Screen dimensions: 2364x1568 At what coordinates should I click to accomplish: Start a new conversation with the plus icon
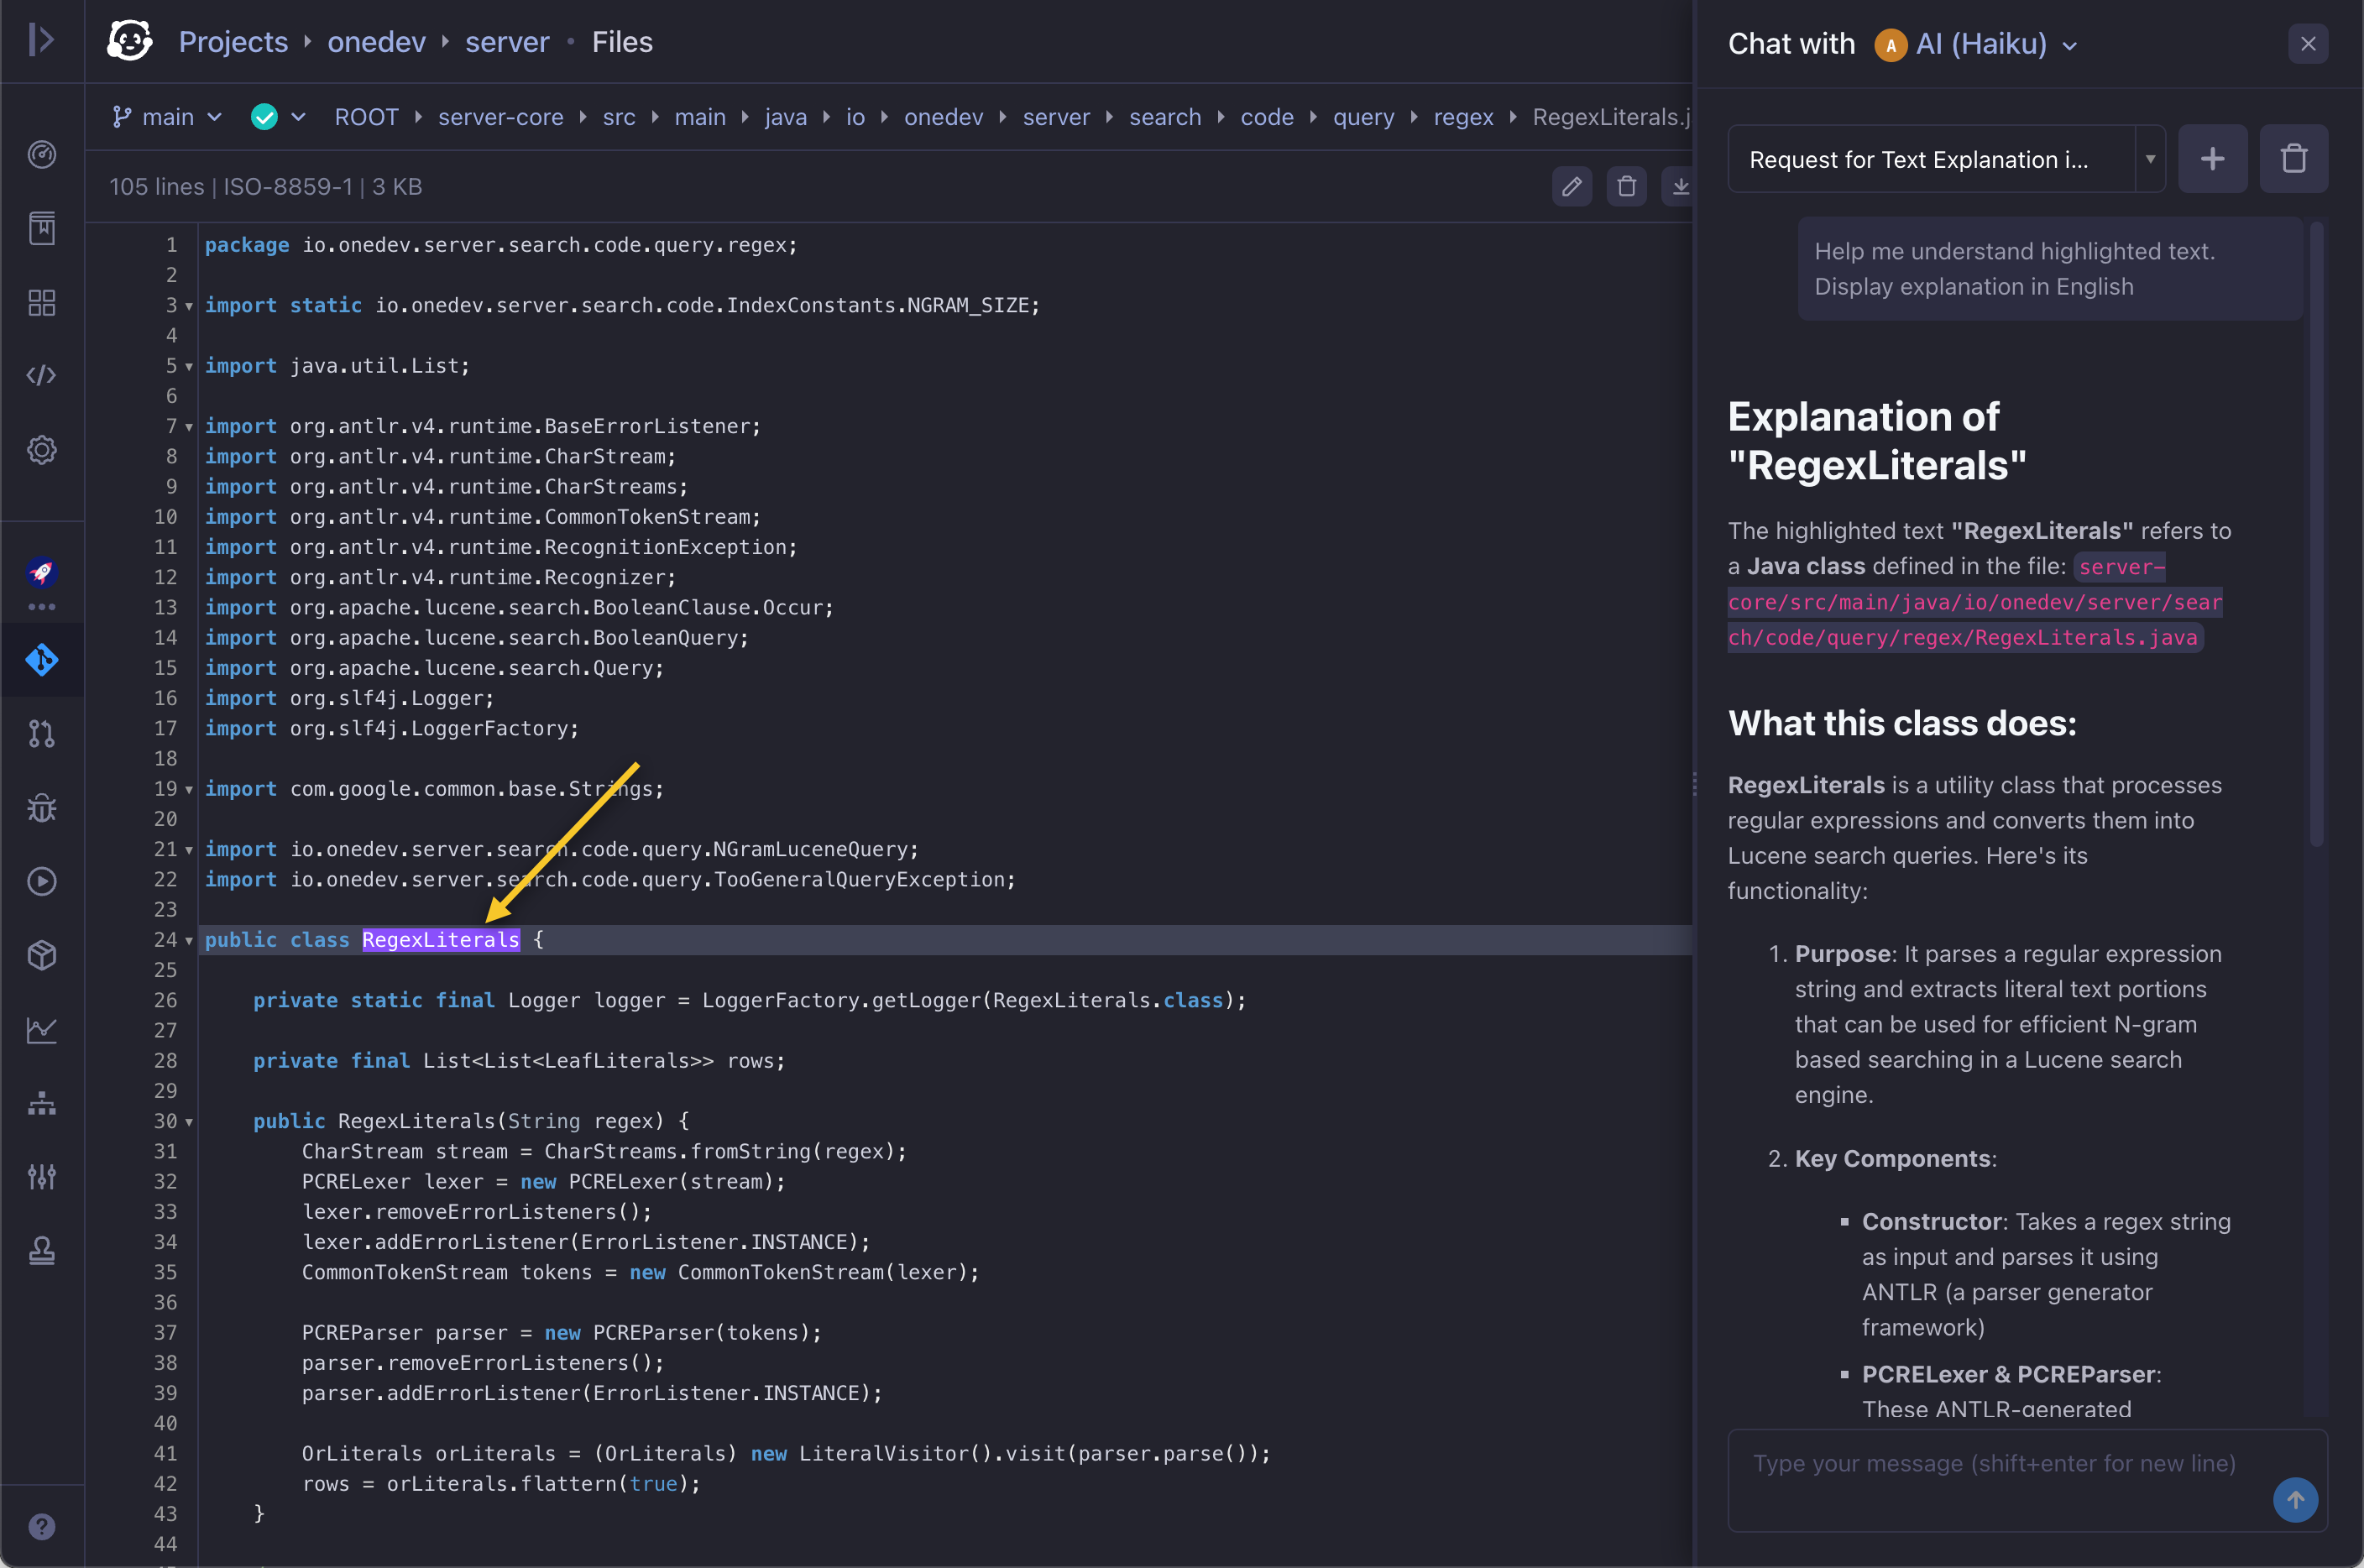pos(2213,158)
